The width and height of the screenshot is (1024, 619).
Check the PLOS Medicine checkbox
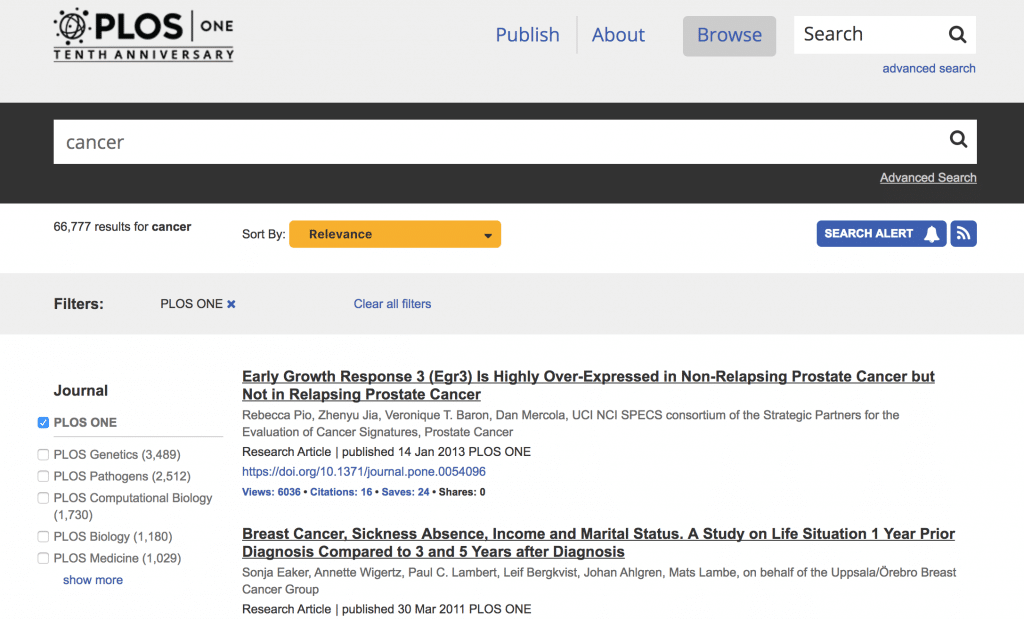(x=43, y=558)
